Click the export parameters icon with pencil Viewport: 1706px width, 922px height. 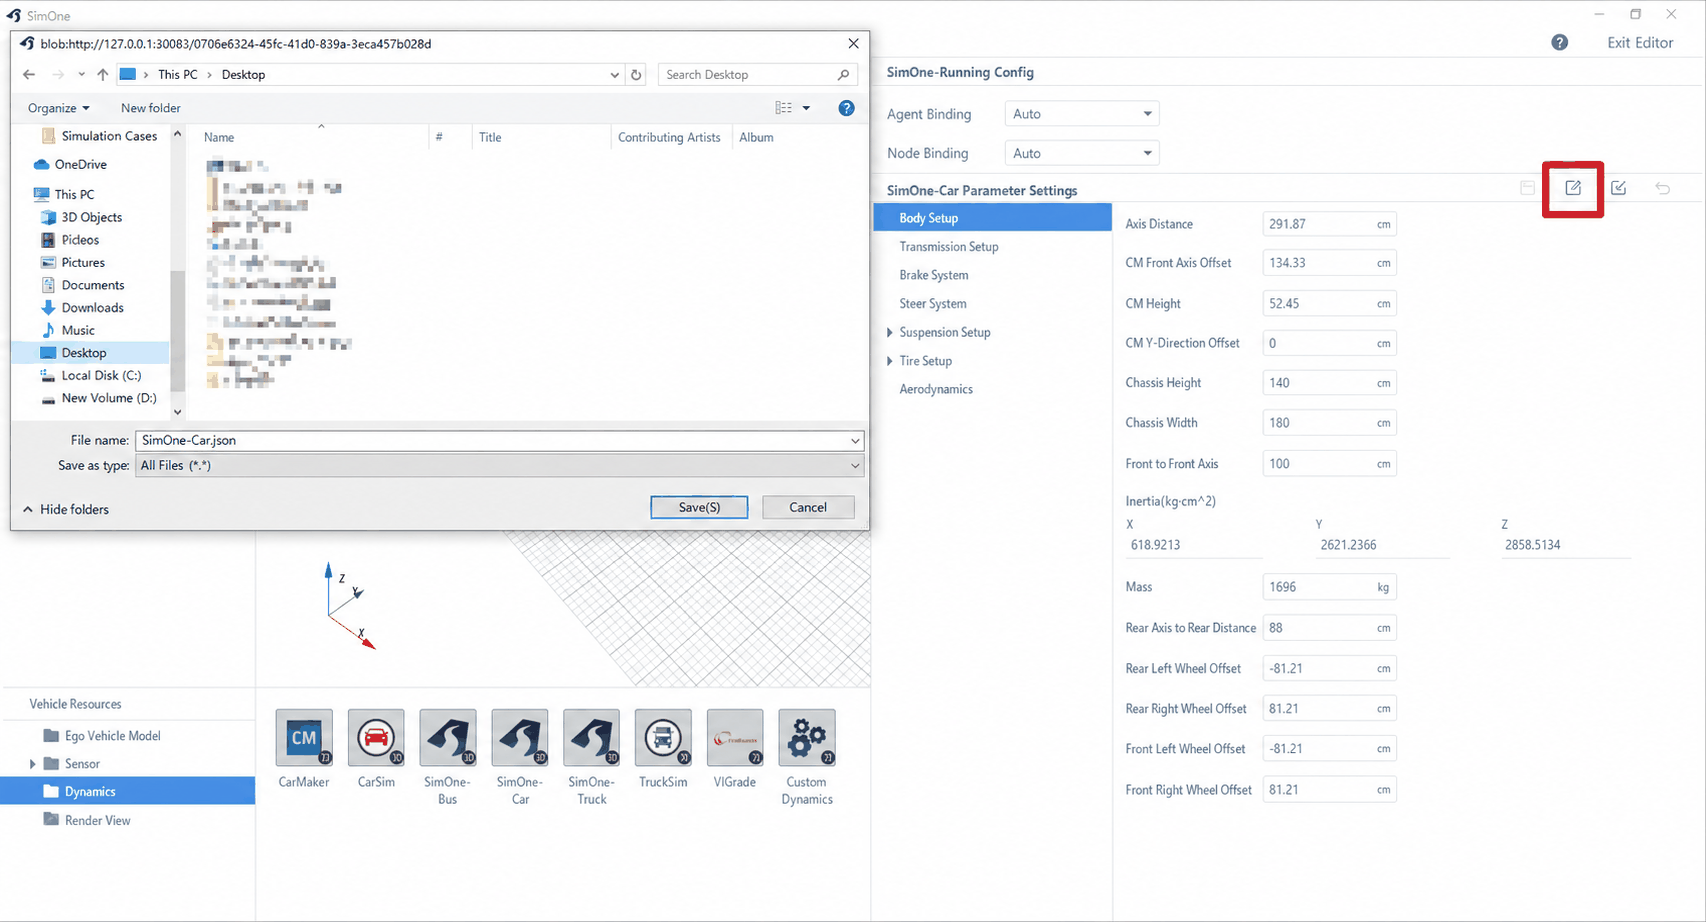[x=1573, y=188]
